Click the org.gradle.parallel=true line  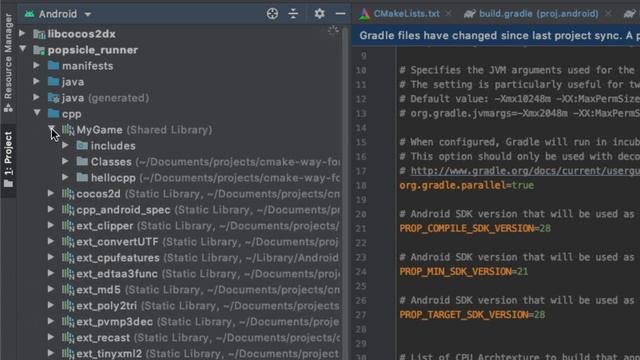(467, 185)
